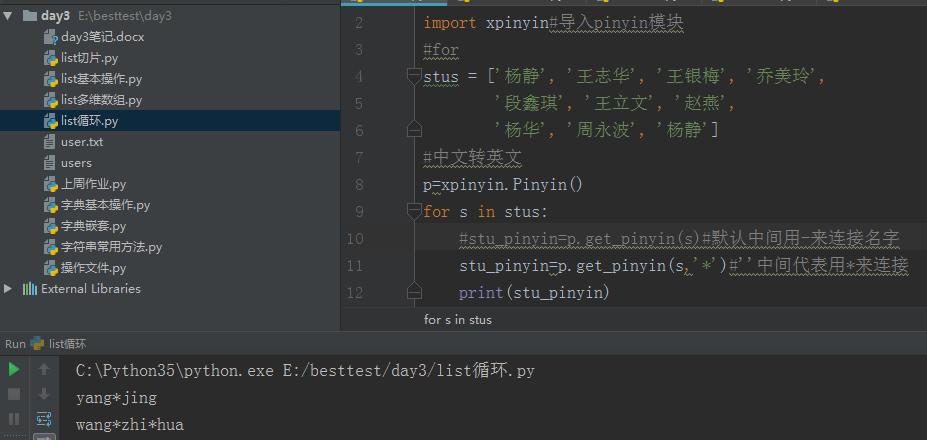The height and width of the screenshot is (440, 927).
Task: Open list多维数组.py in project tree
Action: click(101, 100)
